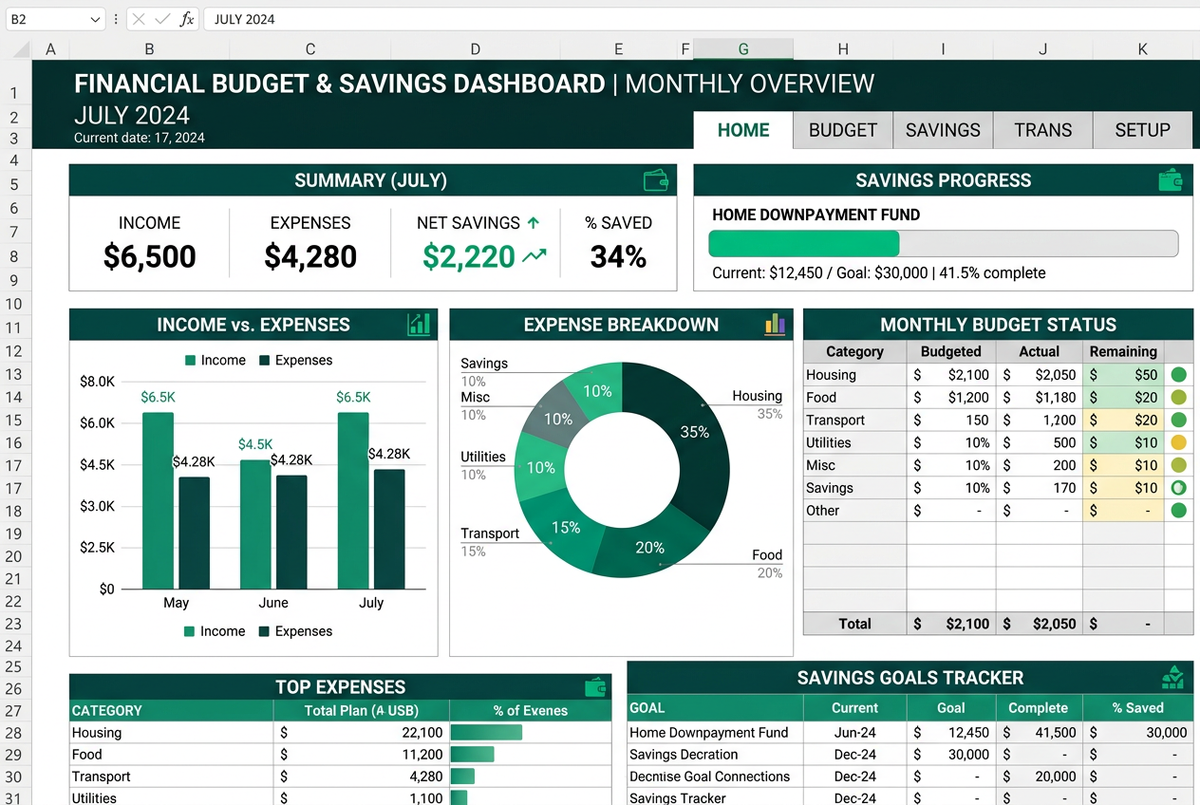Click the confirm checkmark in formula bar

(x=163, y=19)
